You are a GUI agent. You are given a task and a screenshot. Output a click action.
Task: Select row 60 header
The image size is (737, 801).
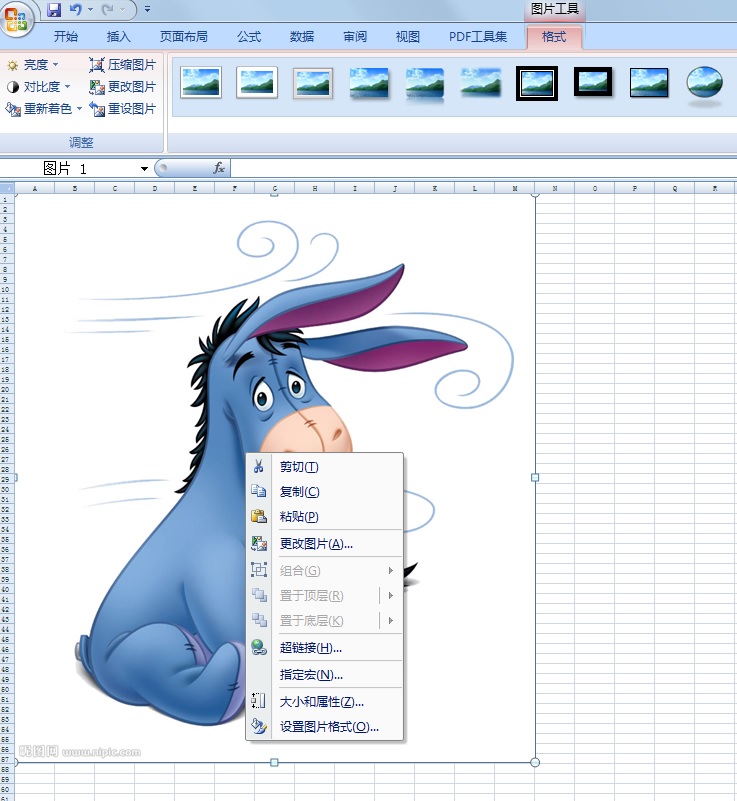pyautogui.click(x=7, y=789)
